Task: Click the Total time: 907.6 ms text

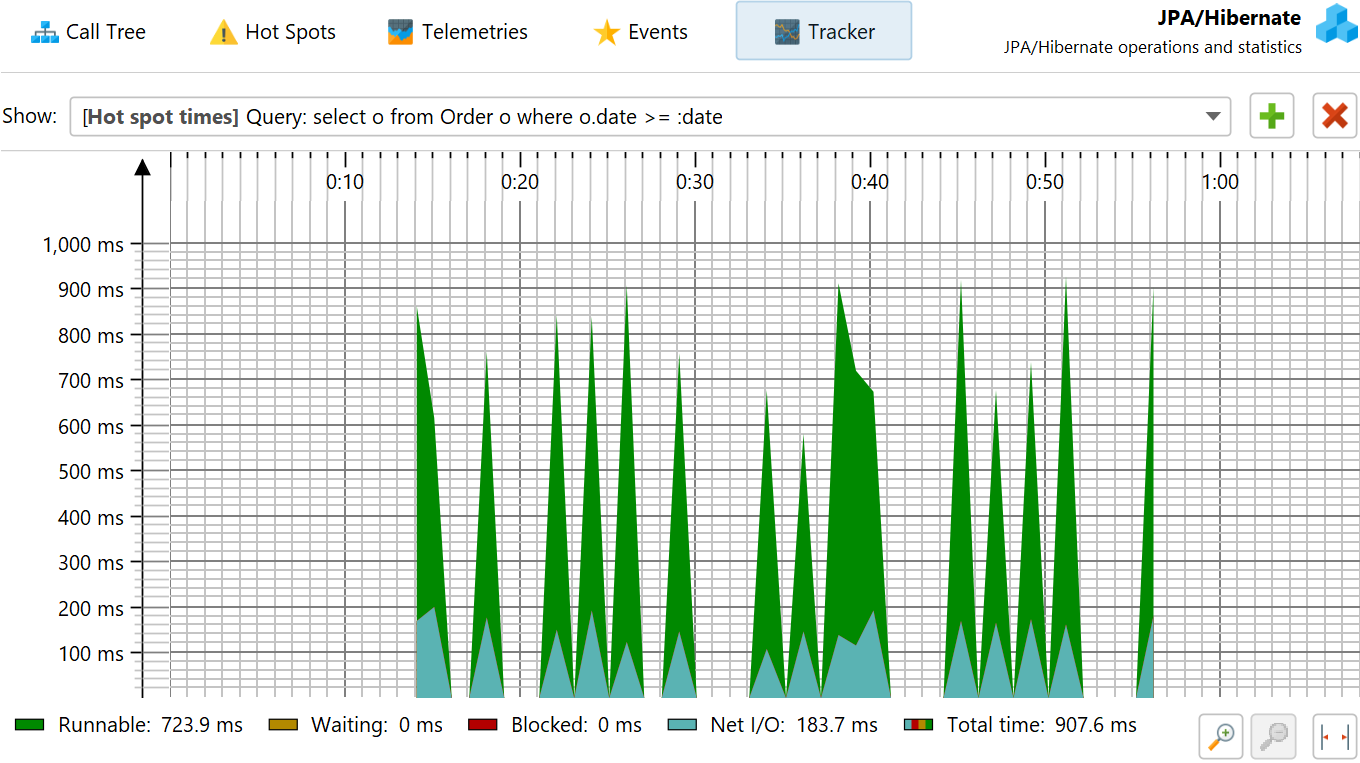Action: [1042, 725]
